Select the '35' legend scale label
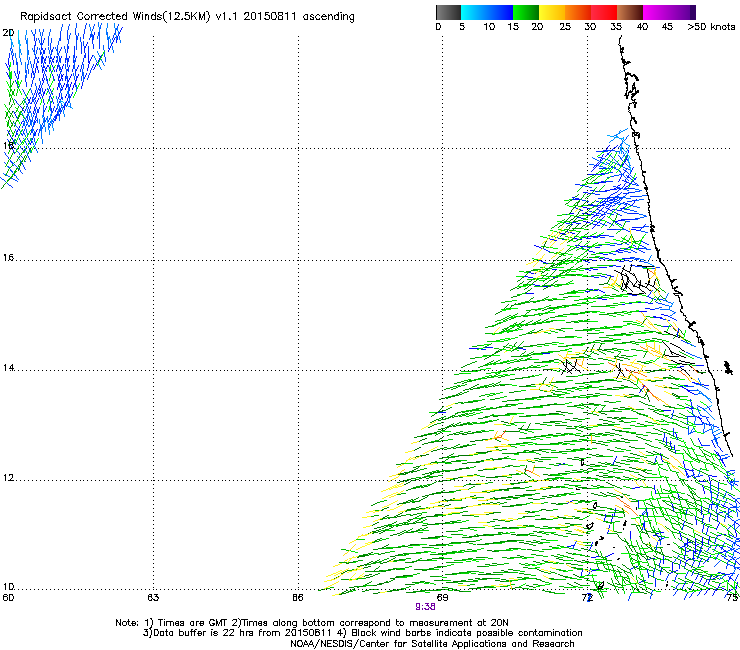 coord(616,27)
